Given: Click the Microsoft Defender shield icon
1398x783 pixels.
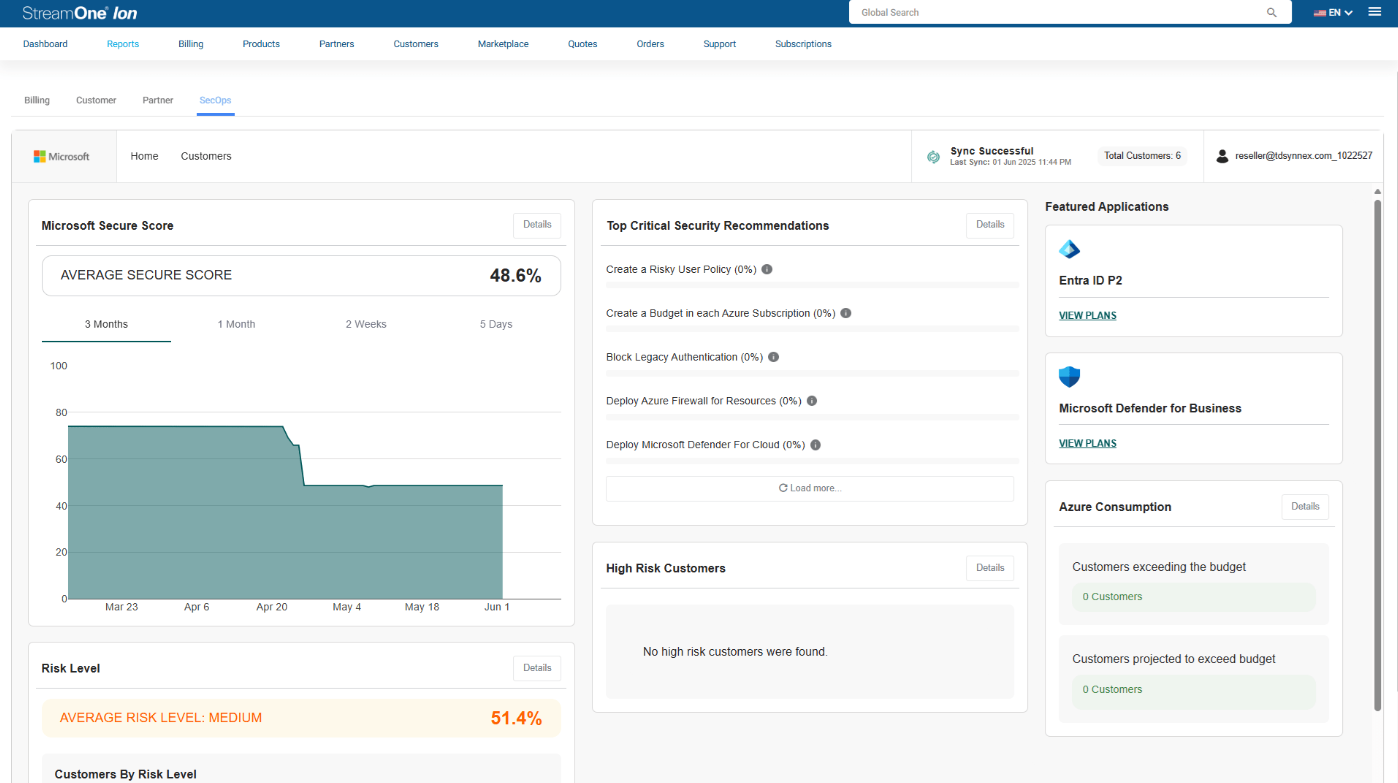Looking at the screenshot, I should pyautogui.click(x=1069, y=377).
